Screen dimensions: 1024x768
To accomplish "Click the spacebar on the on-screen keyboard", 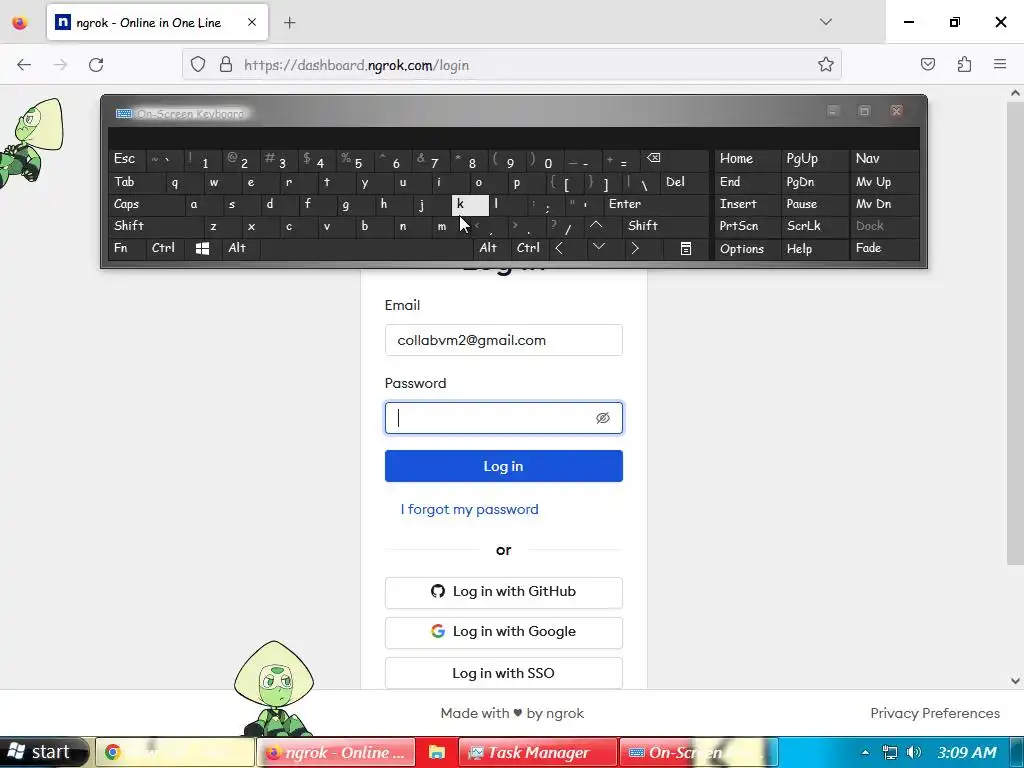I will tap(366, 249).
